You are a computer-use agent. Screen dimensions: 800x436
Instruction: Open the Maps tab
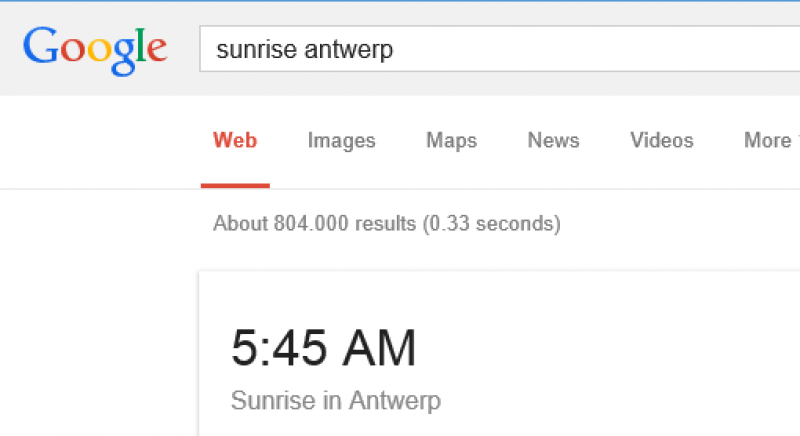(x=451, y=141)
